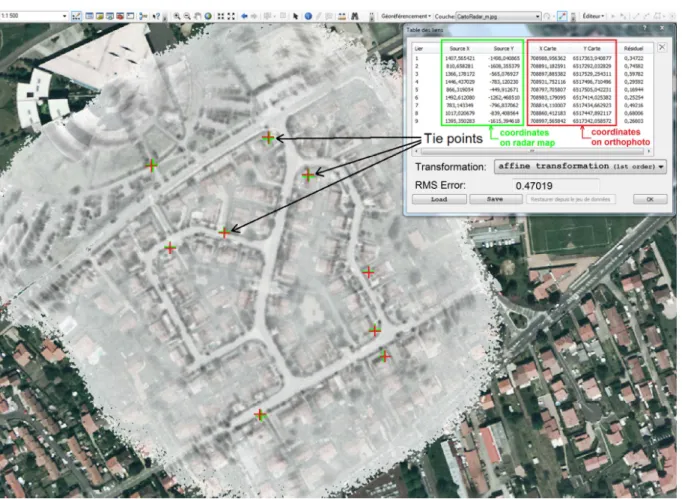Image resolution: width=682 pixels, height=499 pixels.
Task: Expand the Couche layer list CartoRadar_m.jpg
Action: (537, 16)
